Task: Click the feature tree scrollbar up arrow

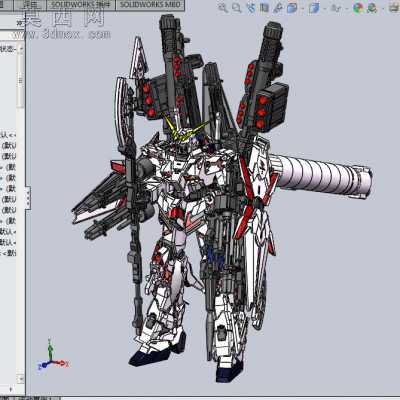Action: [20, 49]
